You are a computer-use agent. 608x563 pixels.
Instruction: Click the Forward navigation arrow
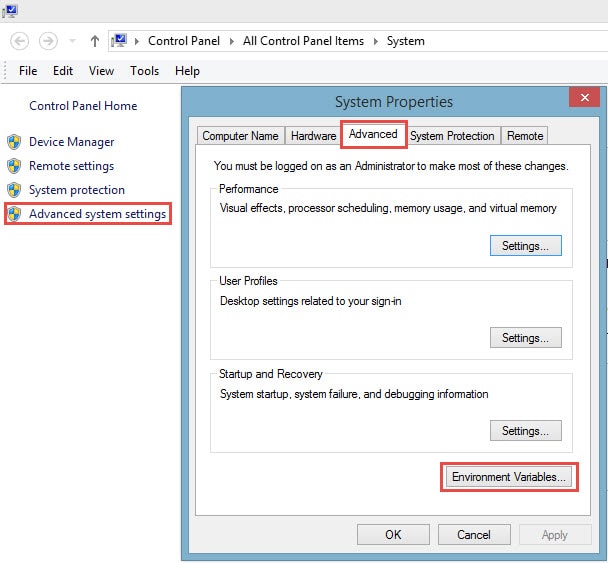click(x=48, y=41)
